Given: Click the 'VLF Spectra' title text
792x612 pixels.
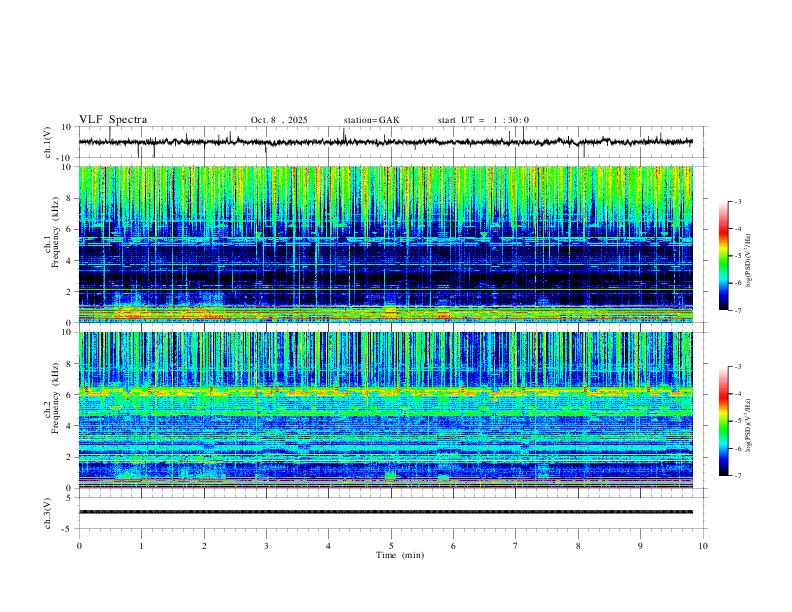Looking at the screenshot, I should [113, 120].
